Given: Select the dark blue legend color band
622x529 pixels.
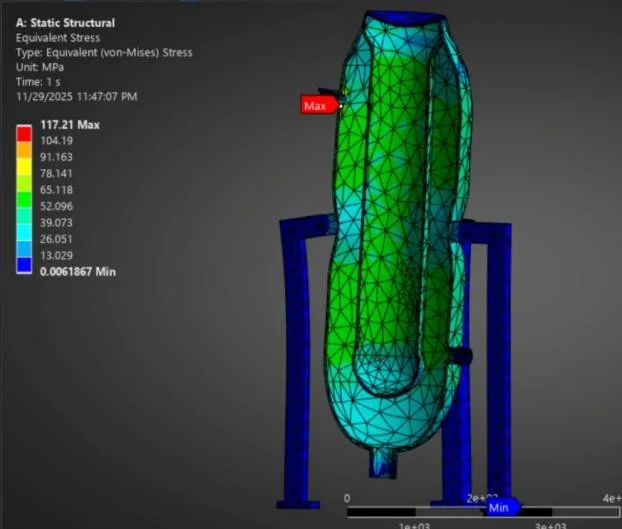Looking at the screenshot, I should (24, 265).
